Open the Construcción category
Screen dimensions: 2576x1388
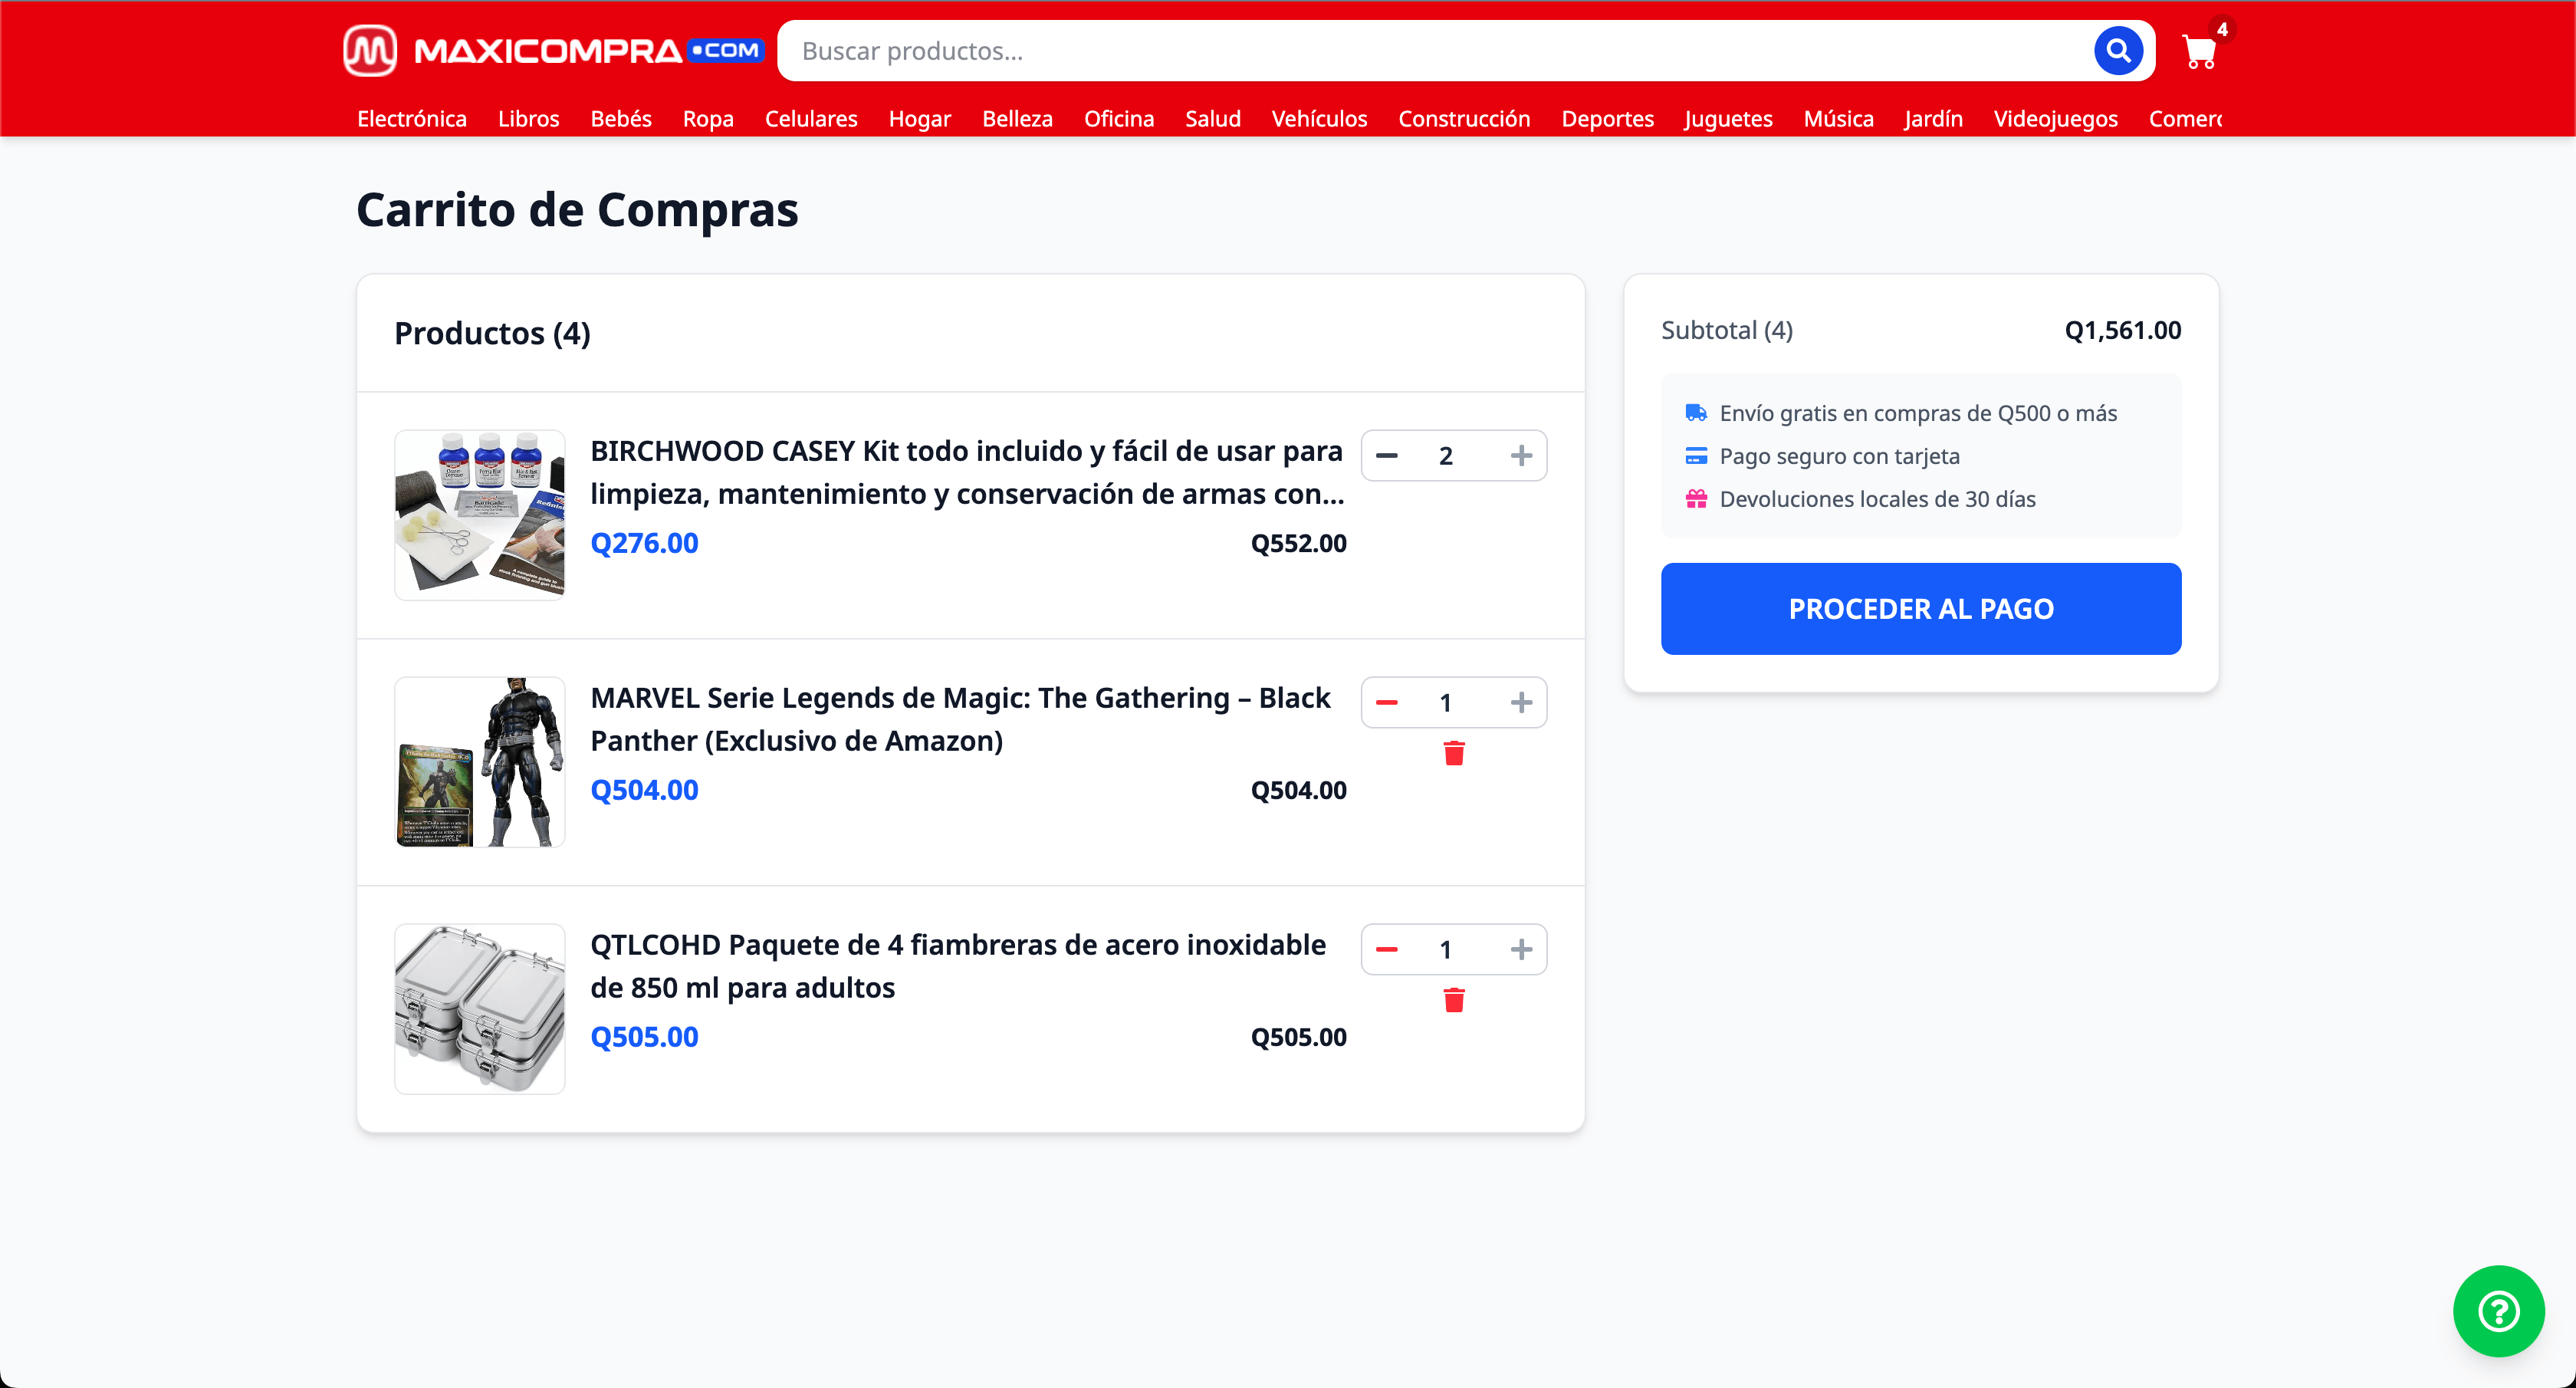click(x=1464, y=119)
